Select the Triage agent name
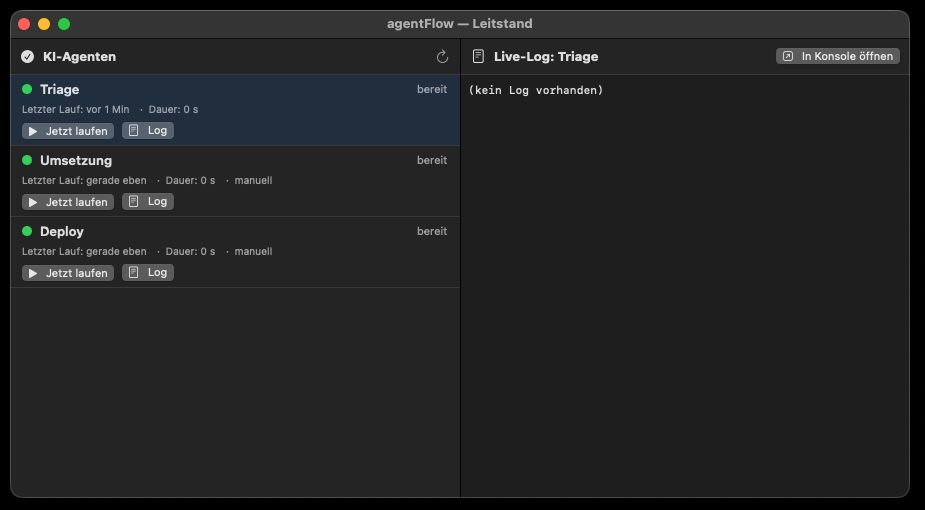This screenshot has width=925, height=510. (60, 90)
